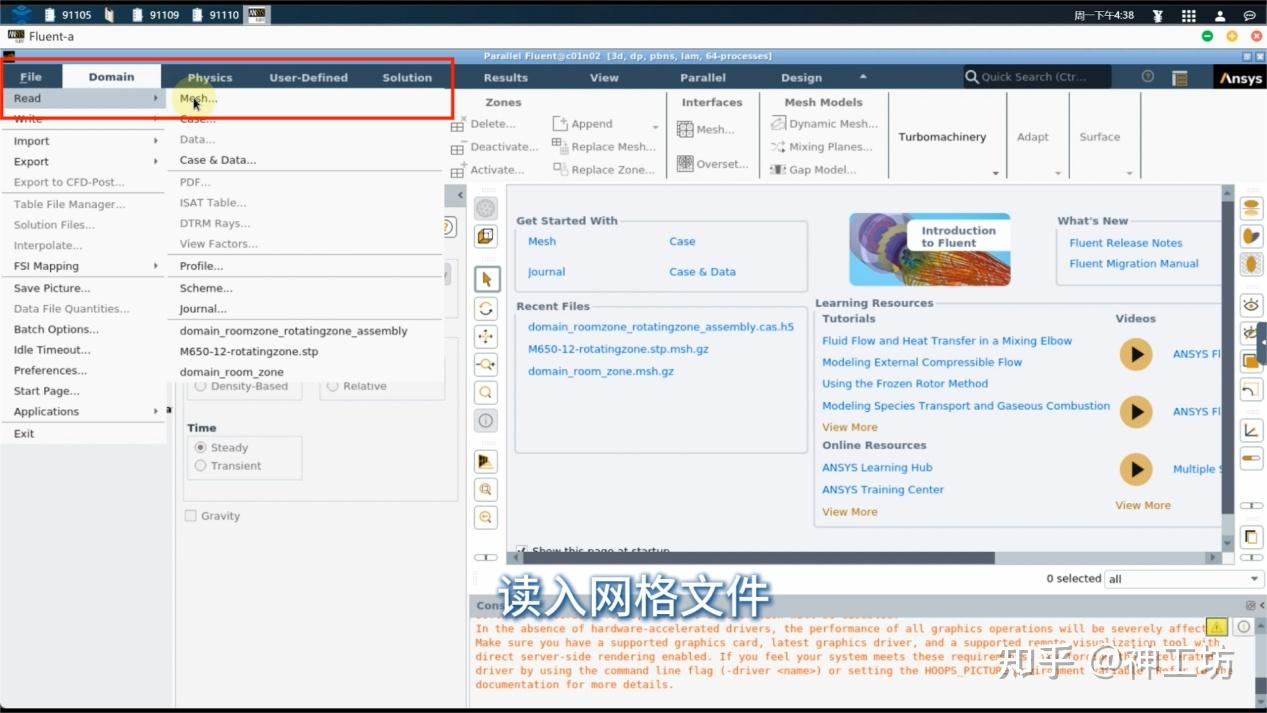Open recent file domain_room_zone.msh.gz link

601,371
